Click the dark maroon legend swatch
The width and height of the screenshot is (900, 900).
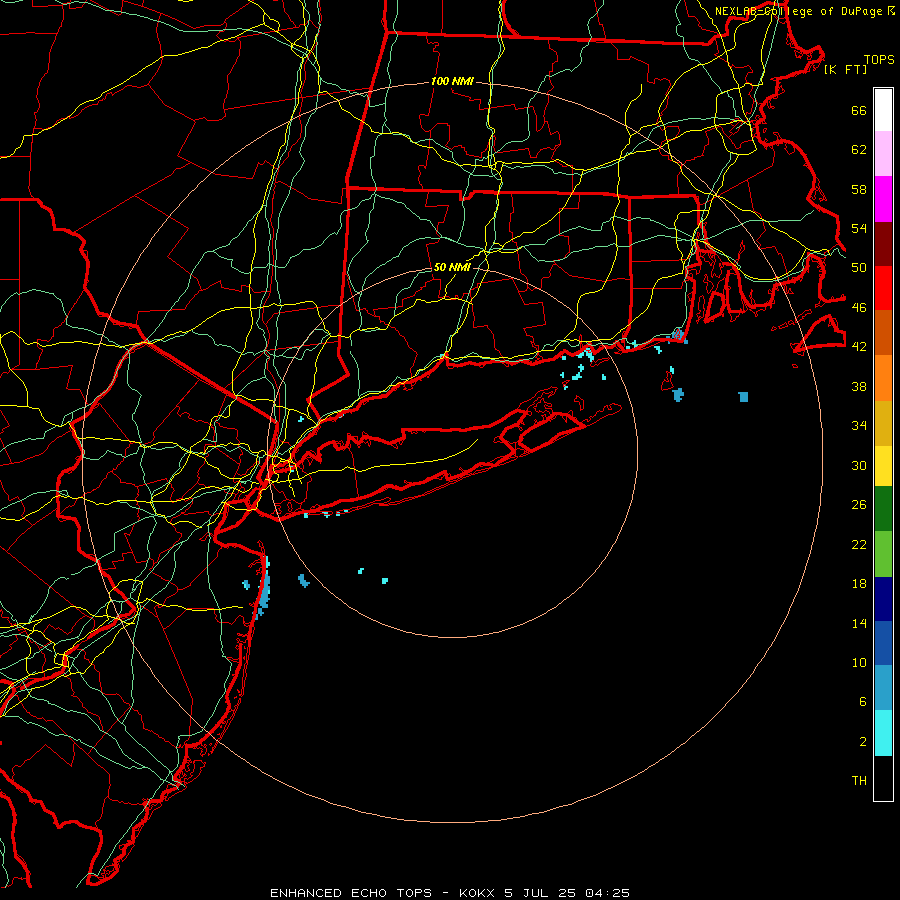click(x=883, y=244)
